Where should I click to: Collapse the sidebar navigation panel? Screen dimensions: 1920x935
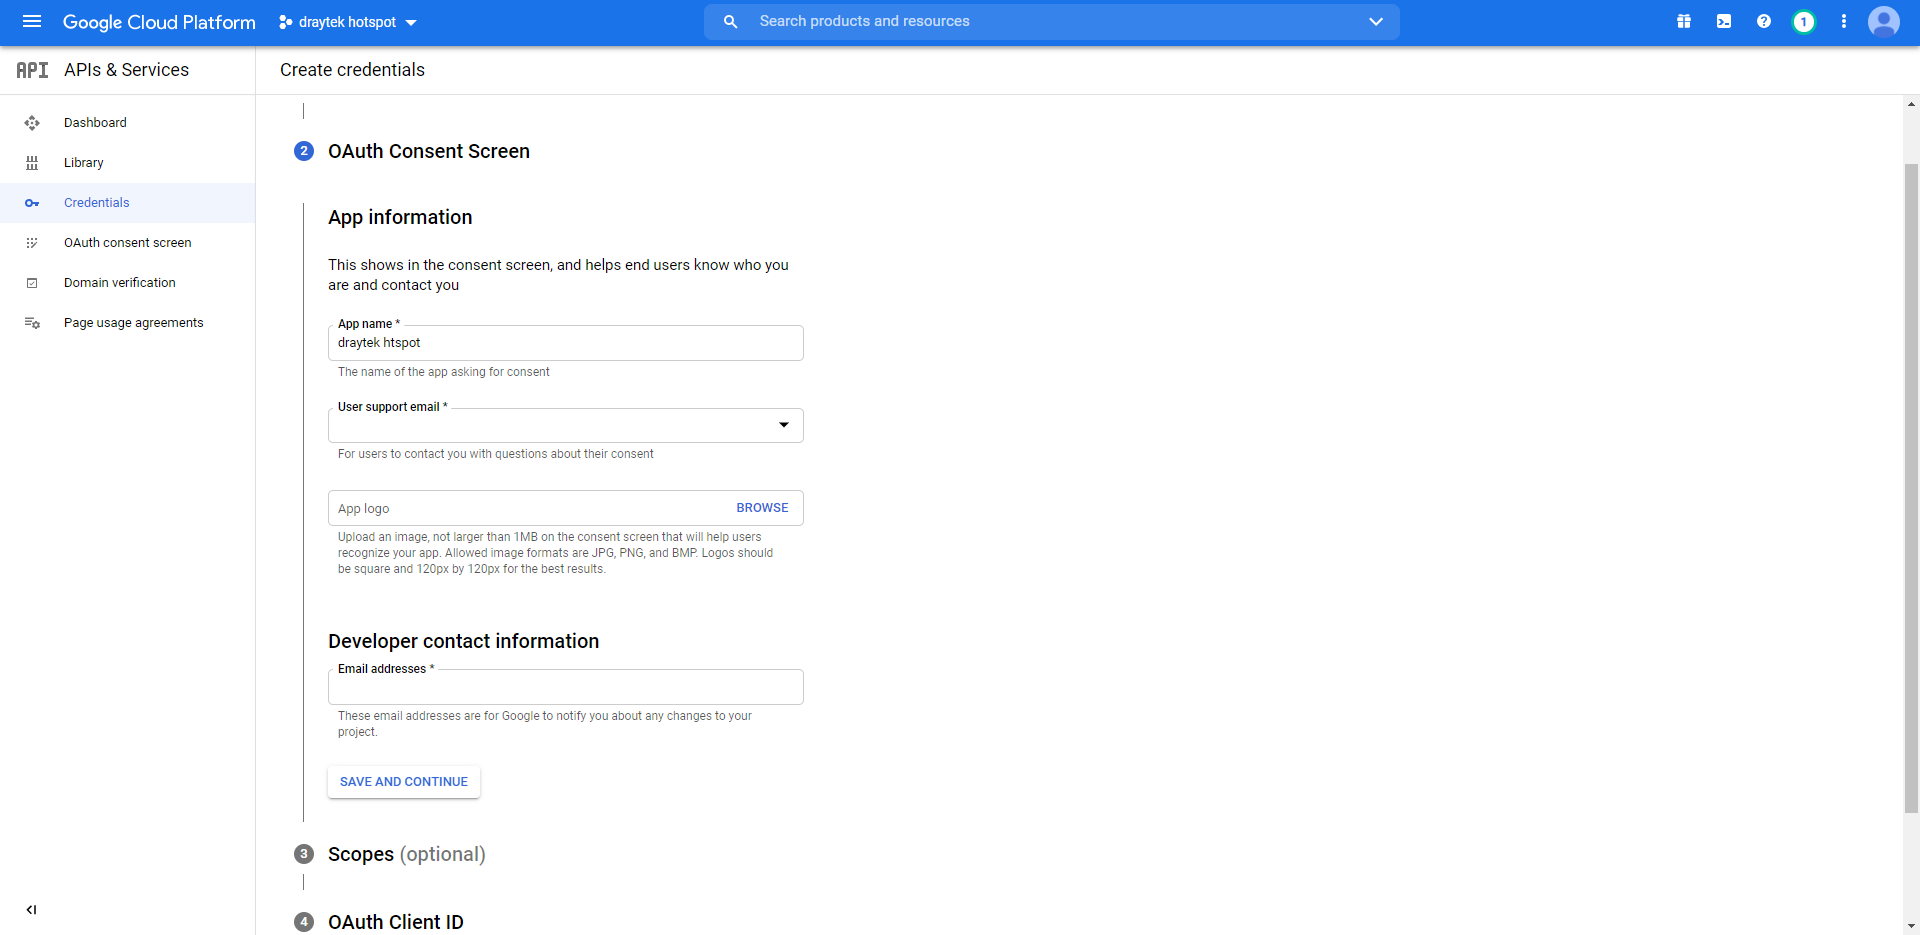click(x=32, y=910)
